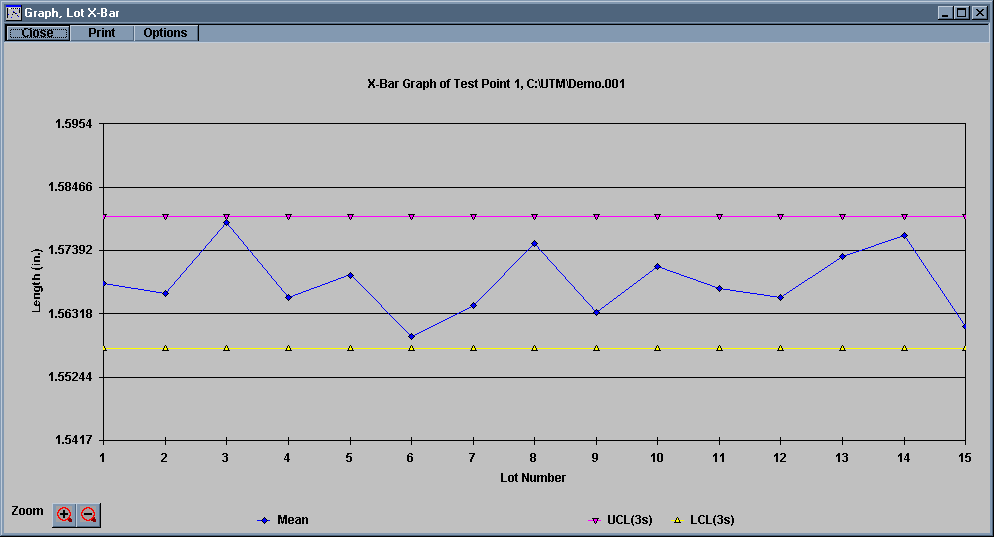Screen dimensions: 994x537
Task: Click the LCL marker at lot 10
Action: 657,348
